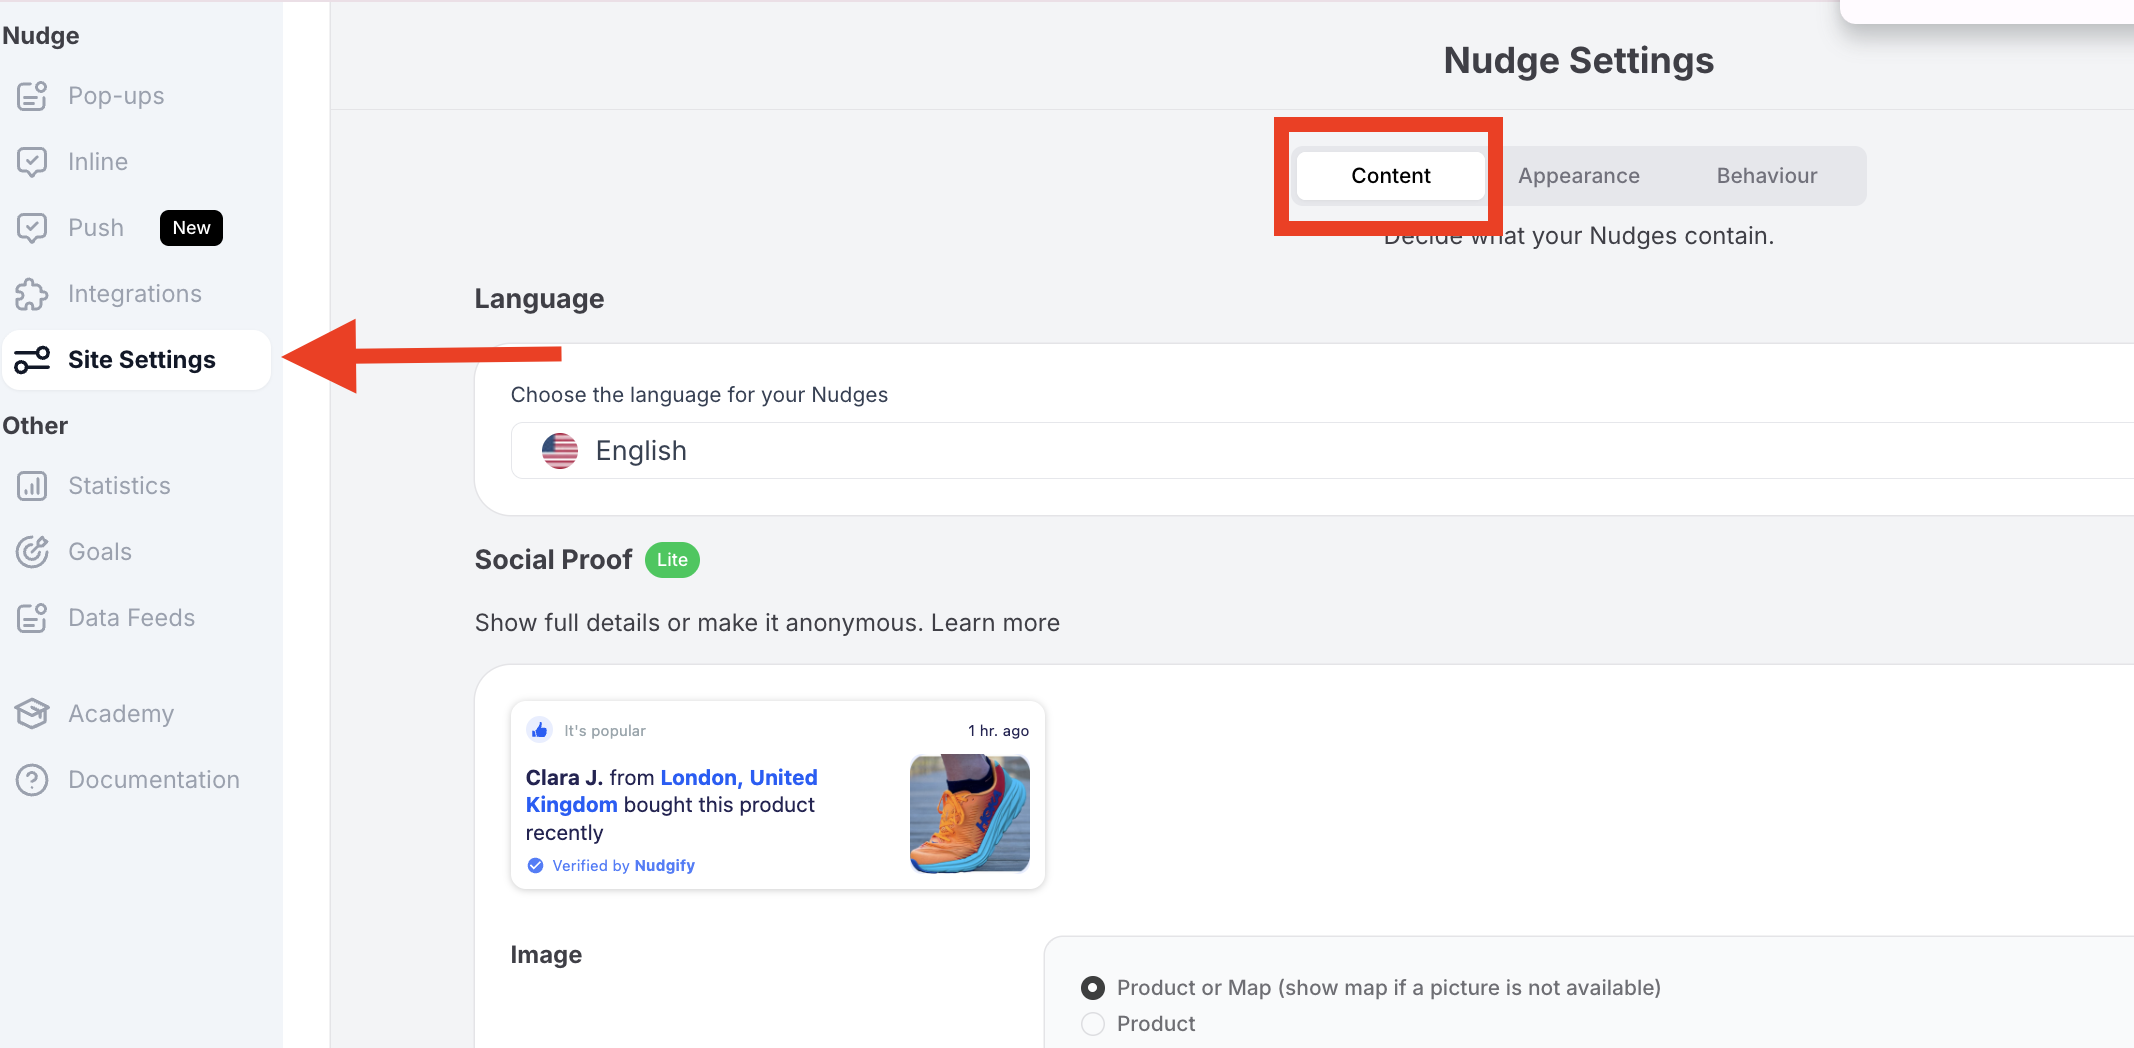Open Documentation from sidebar
Image resolution: width=2134 pixels, height=1048 pixels.
(x=154, y=780)
